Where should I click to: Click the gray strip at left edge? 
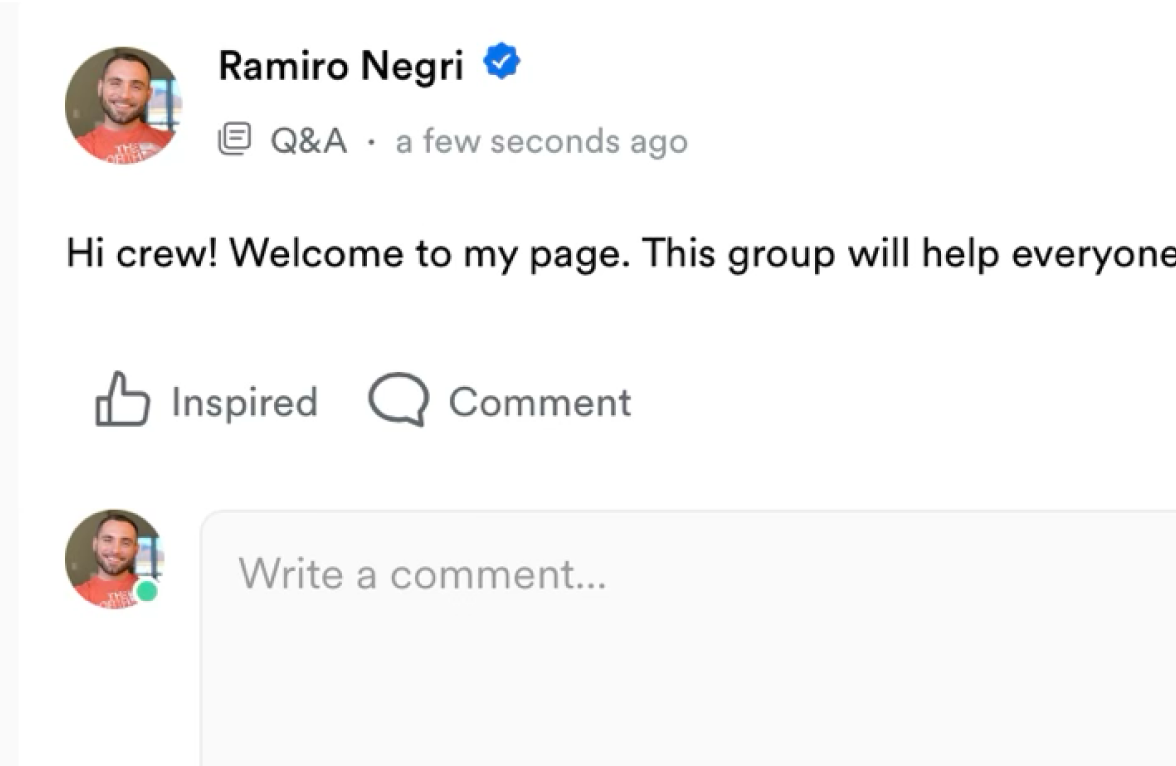[8, 400]
